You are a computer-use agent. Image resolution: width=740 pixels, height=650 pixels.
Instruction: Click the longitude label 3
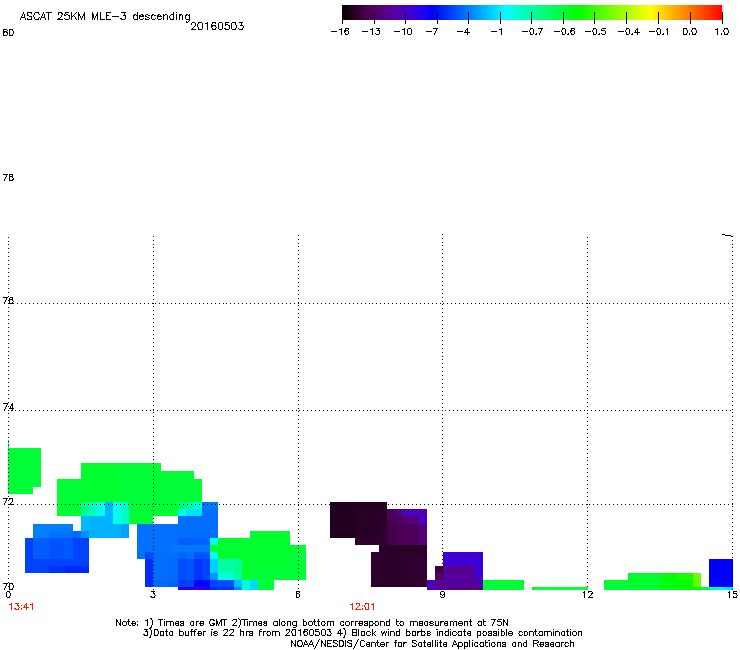pyautogui.click(x=153, y=594)
